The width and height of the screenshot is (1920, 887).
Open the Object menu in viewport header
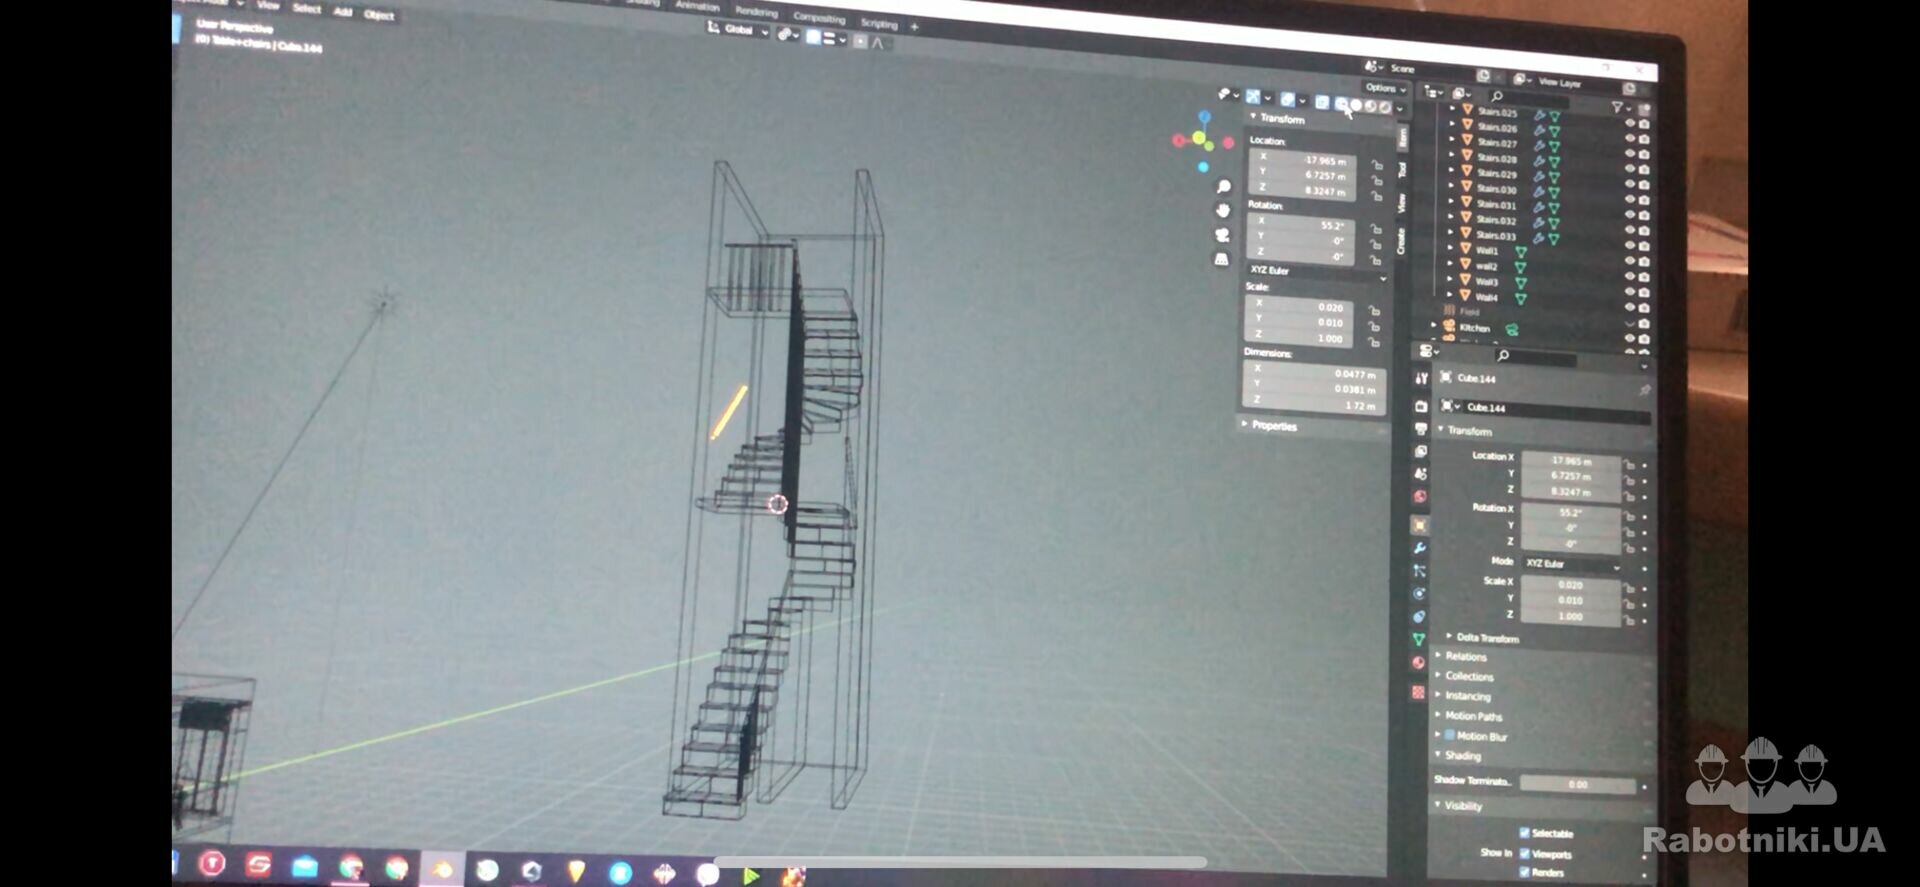click(x=379, y=14)
